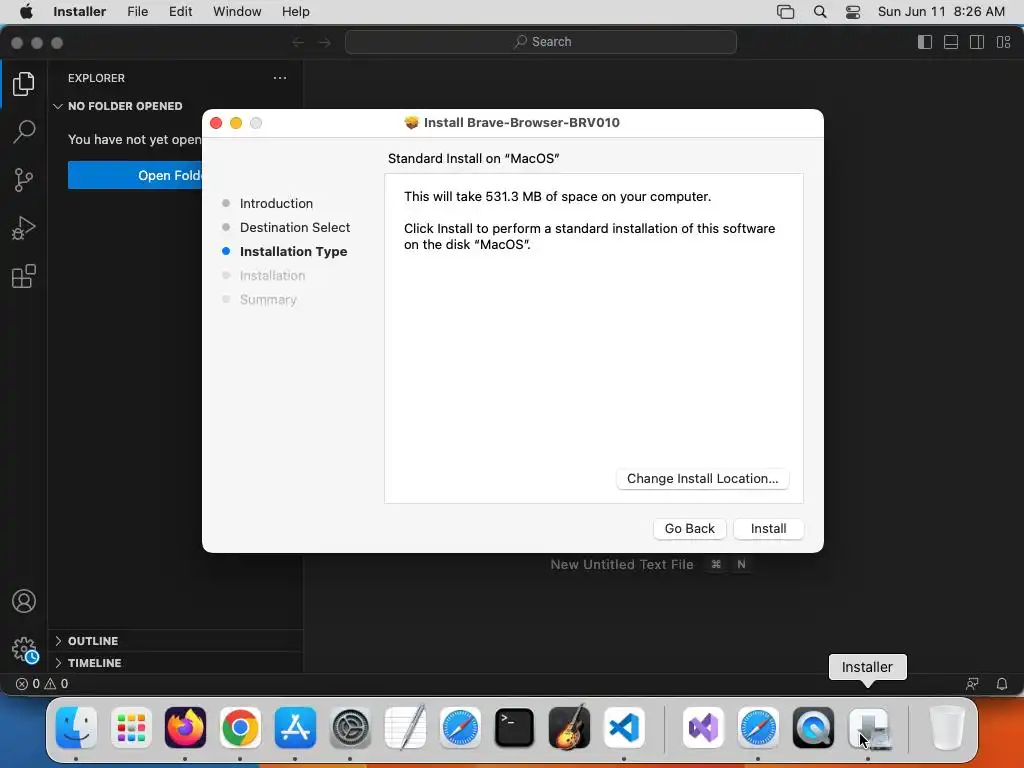Open the Stage Manager menu bar icon

(786, 12)
